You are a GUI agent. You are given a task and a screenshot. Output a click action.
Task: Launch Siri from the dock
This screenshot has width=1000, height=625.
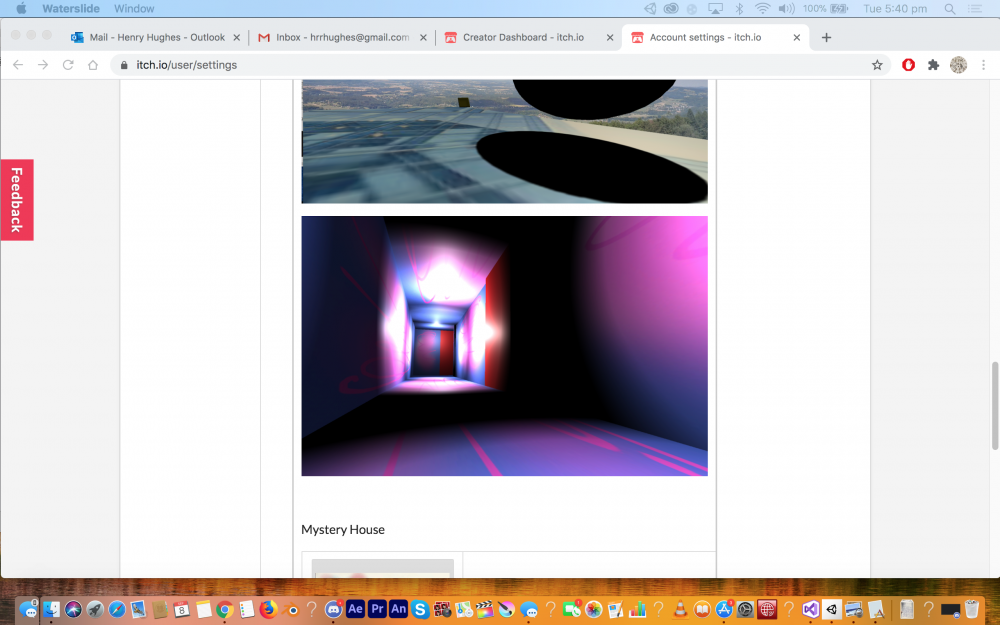[73, 609]
